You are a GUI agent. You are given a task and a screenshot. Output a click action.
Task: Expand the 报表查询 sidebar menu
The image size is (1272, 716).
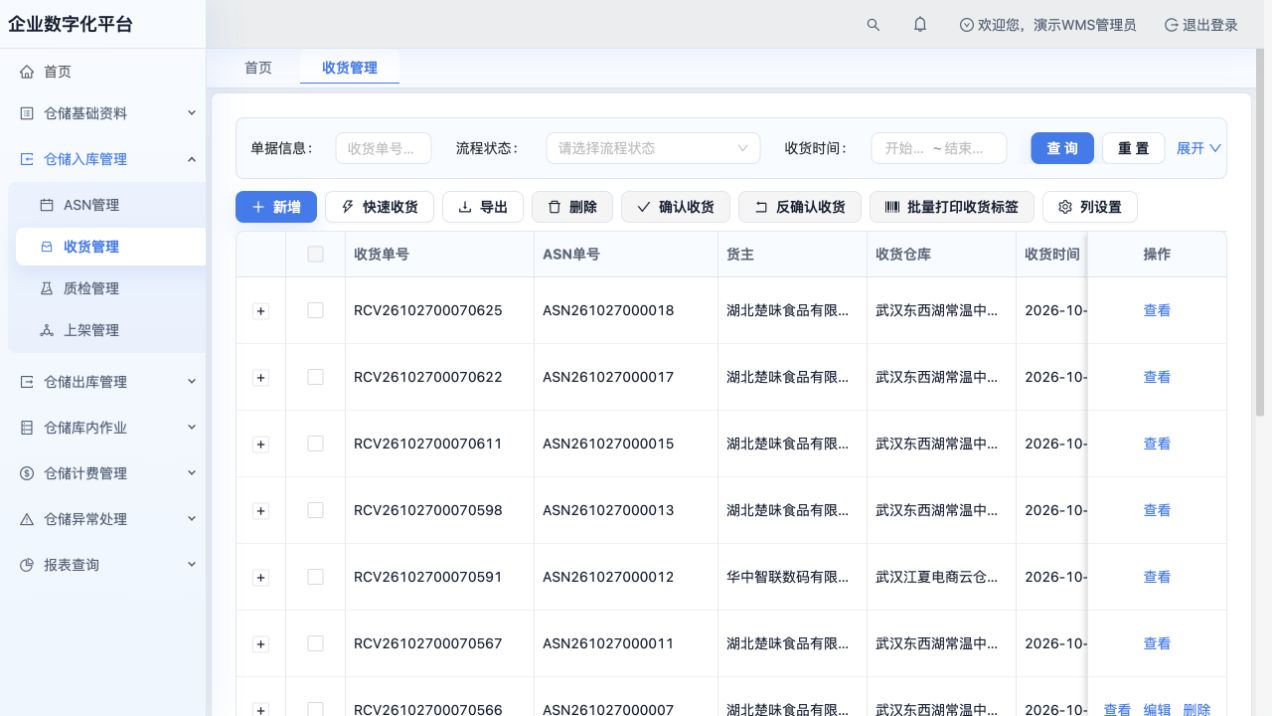click(103, 565)
